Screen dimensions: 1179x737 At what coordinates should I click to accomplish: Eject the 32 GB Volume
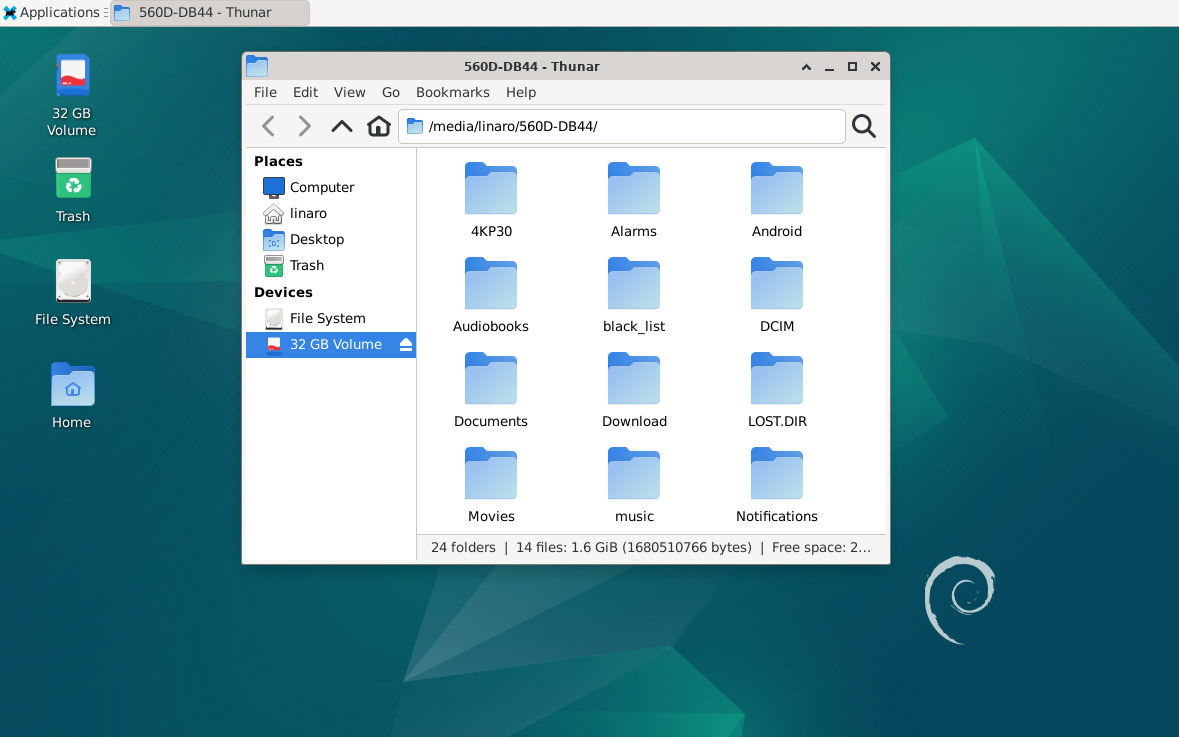404,344
